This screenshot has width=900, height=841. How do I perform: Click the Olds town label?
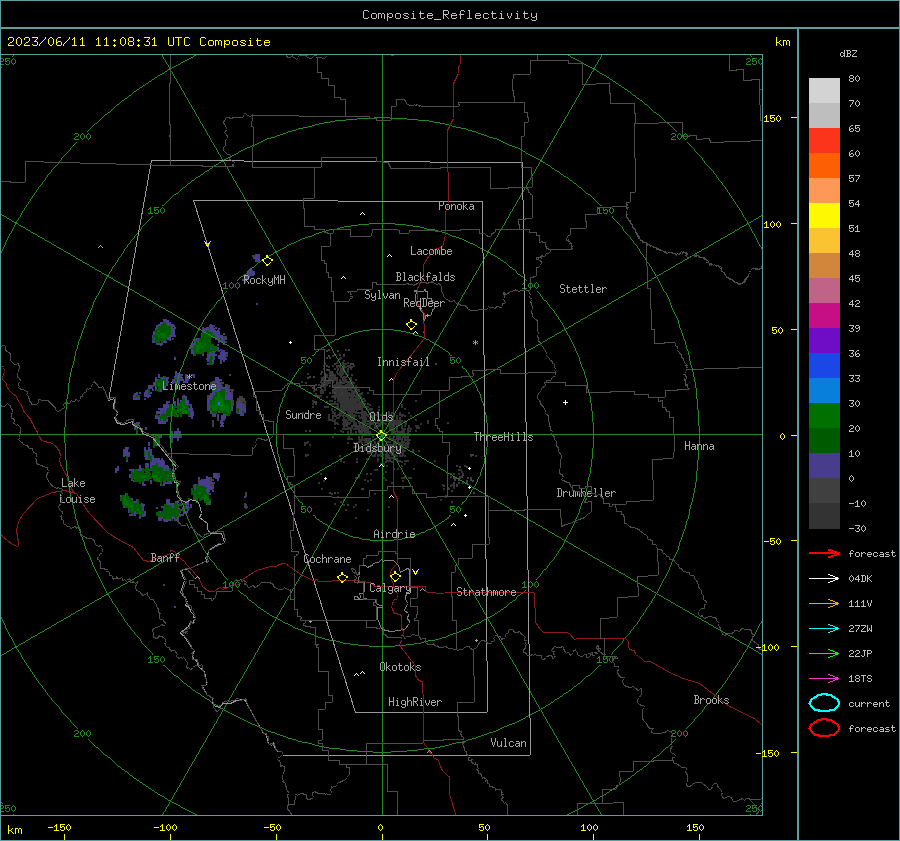click(381, 417)
